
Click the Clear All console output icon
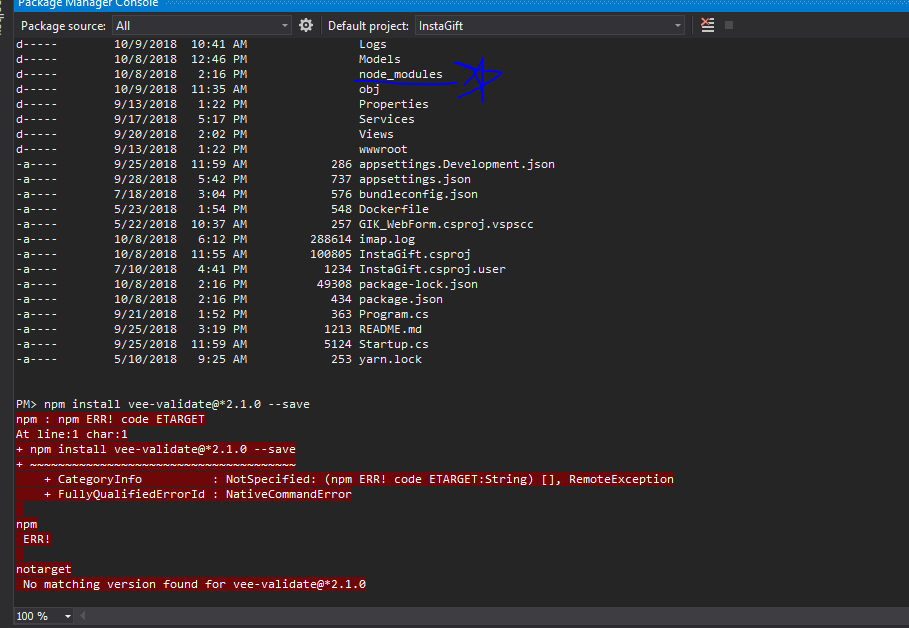(707, 25)
